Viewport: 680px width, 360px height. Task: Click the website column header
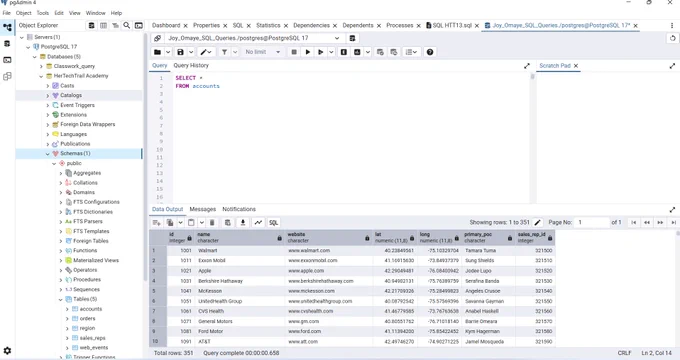click(x=328, y=237)
